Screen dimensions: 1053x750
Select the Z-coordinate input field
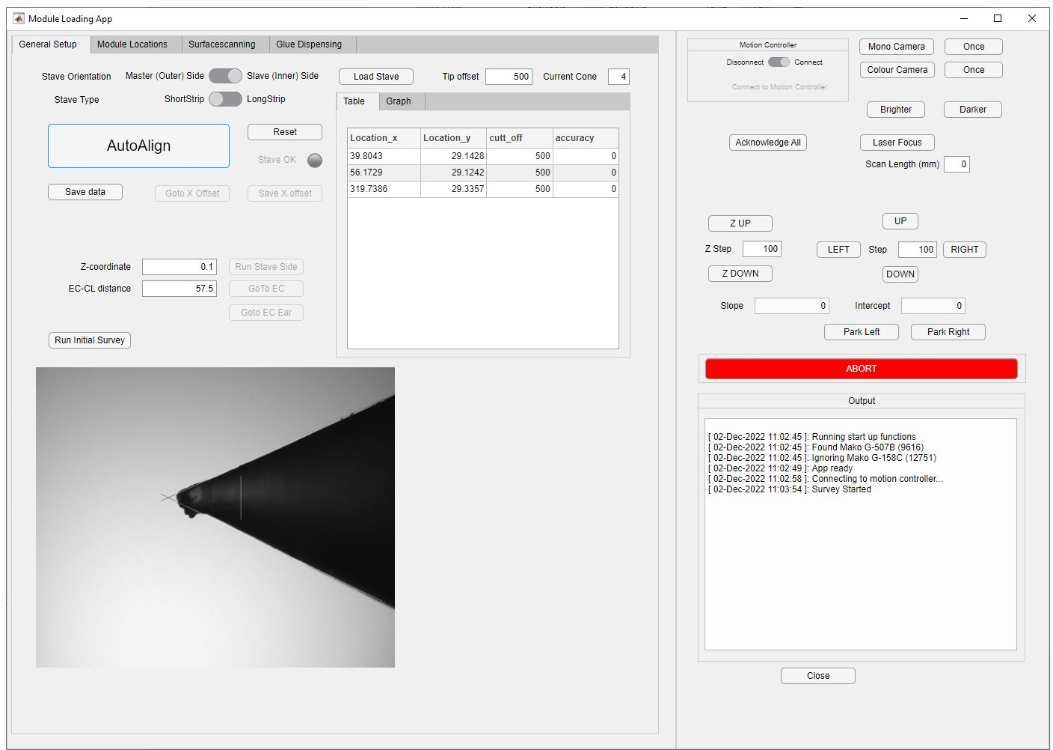click(179, 267)
